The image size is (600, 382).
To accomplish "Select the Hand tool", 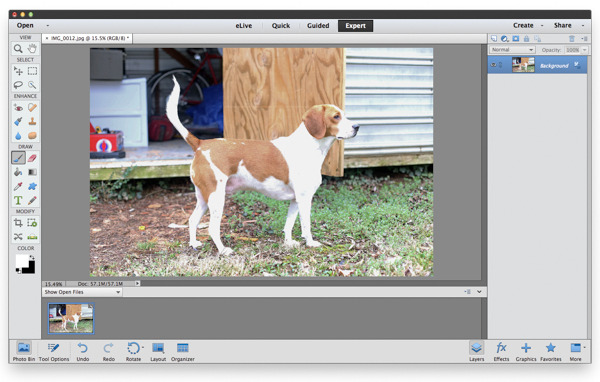I will pyautogui.click(x=33, y=49).
